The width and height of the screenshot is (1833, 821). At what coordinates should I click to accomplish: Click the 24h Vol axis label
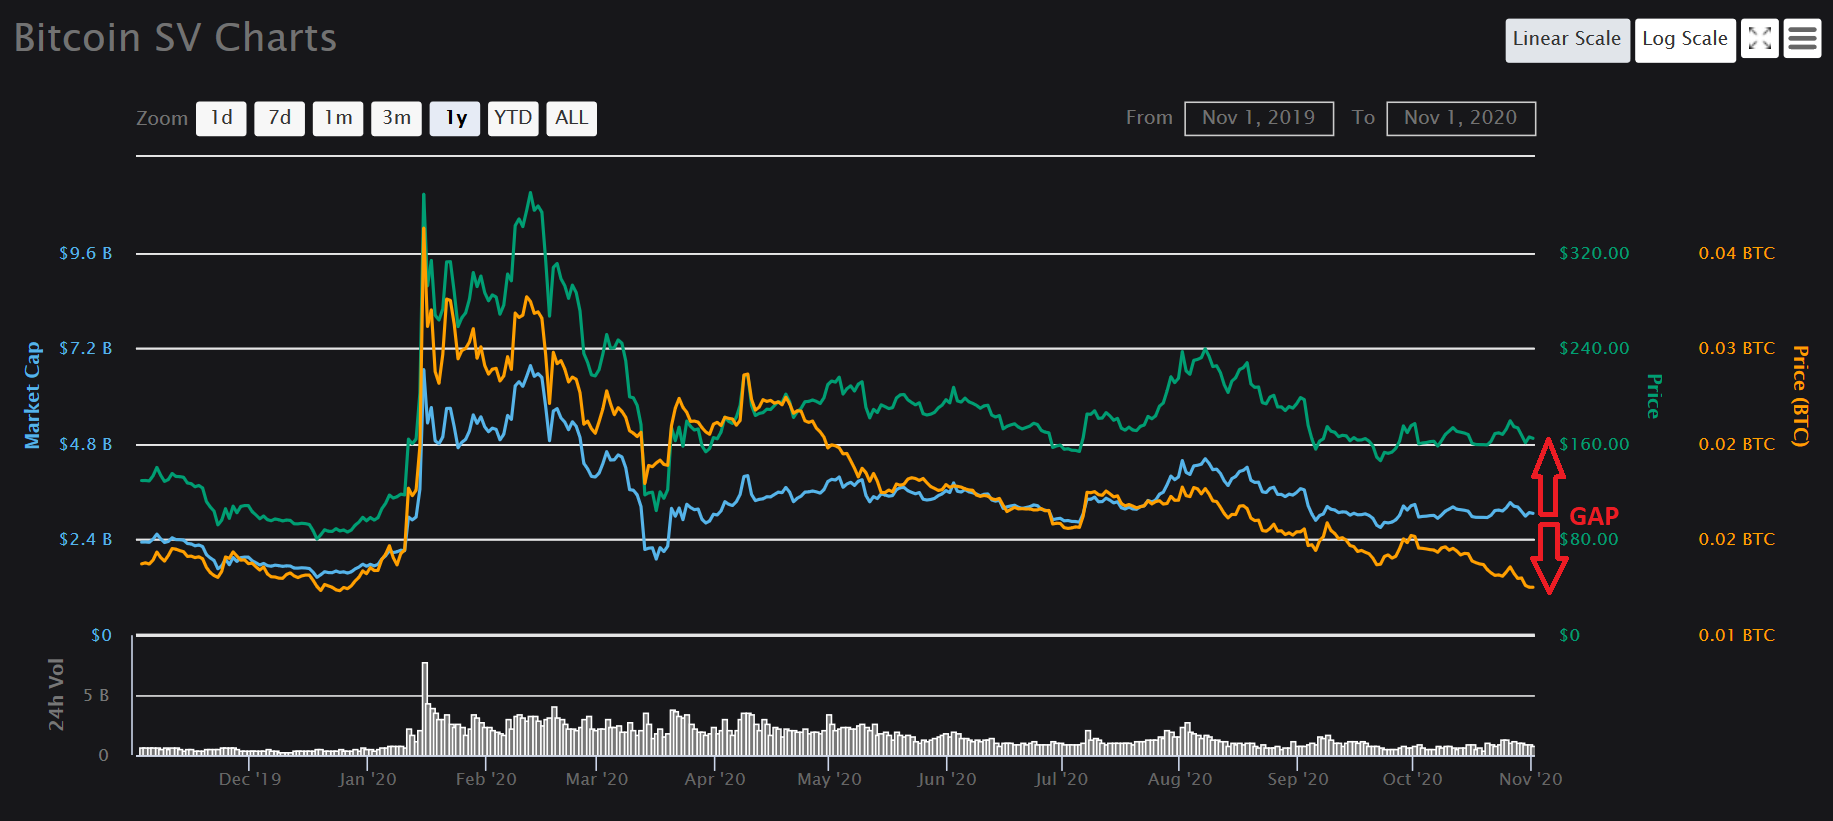pos(56,694)
